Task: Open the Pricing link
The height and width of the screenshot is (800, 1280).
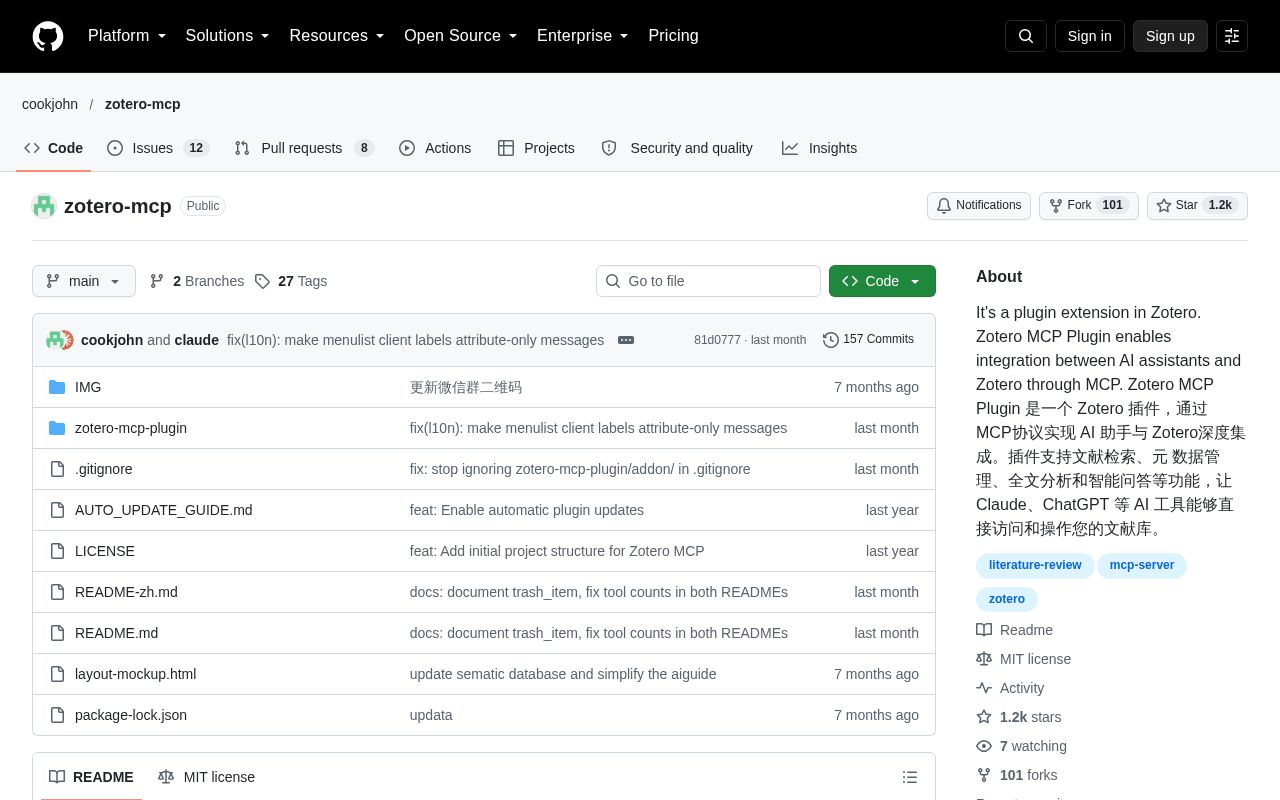Action: (x=673, y=36)
